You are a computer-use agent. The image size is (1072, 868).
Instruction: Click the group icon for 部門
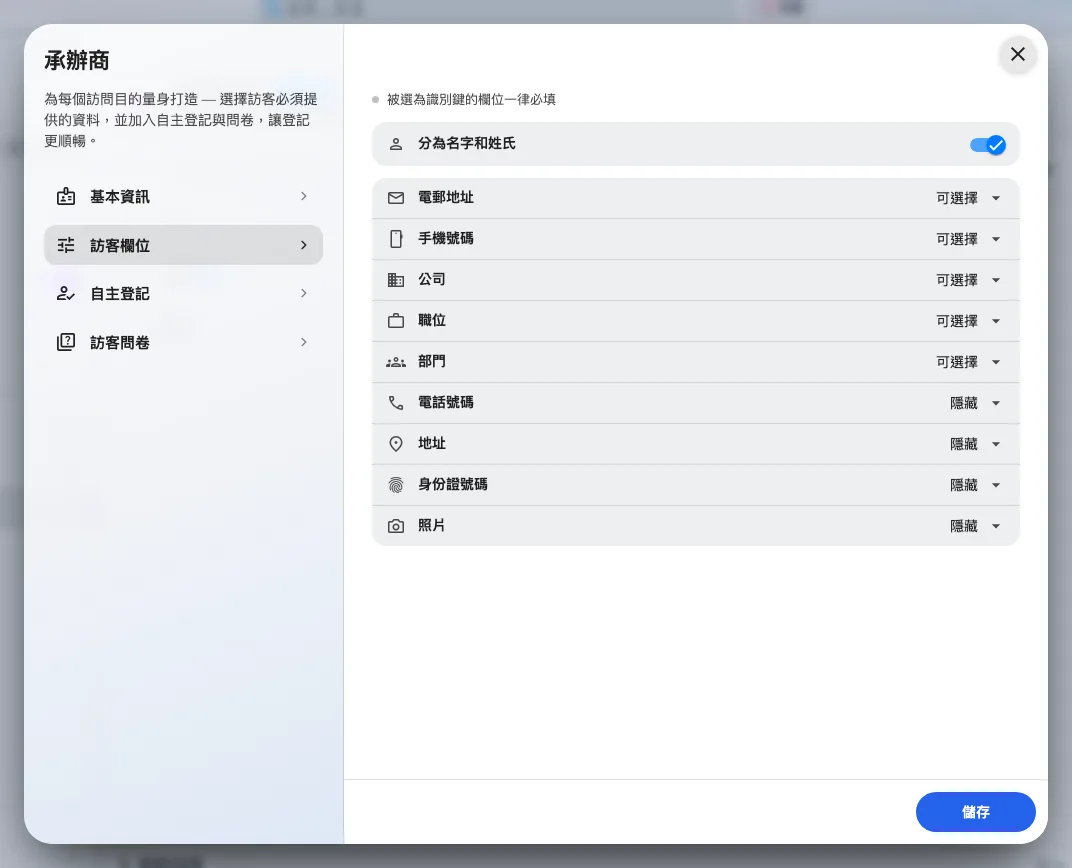[x=396, y=362]
